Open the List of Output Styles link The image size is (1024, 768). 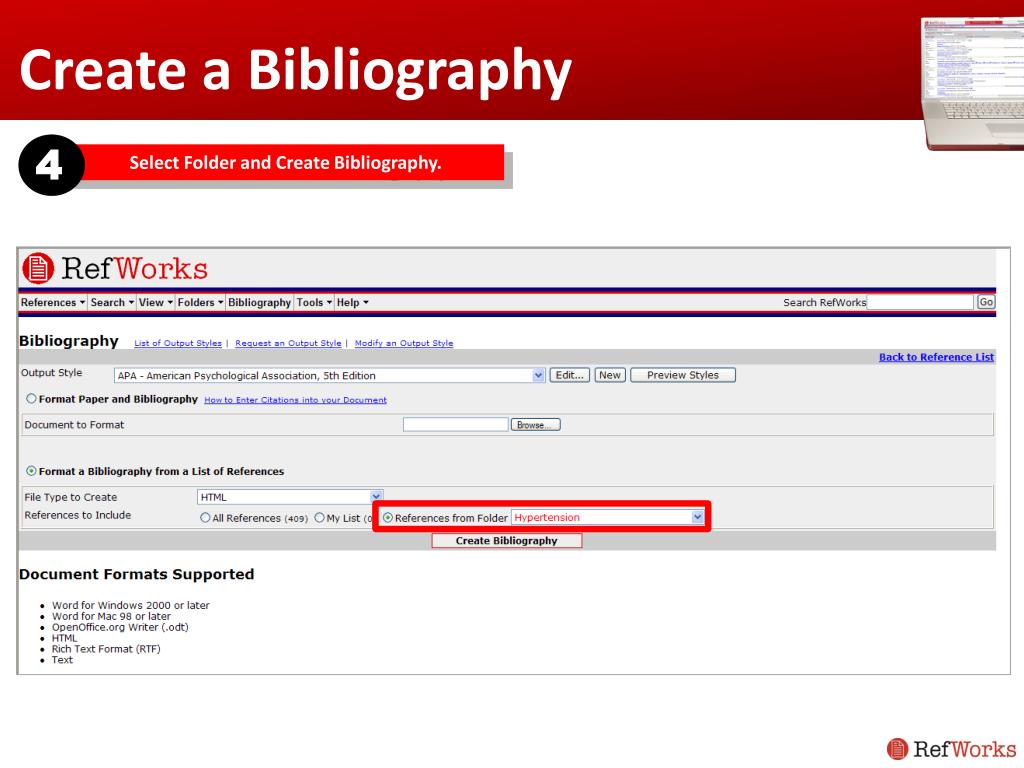(178, 343)
